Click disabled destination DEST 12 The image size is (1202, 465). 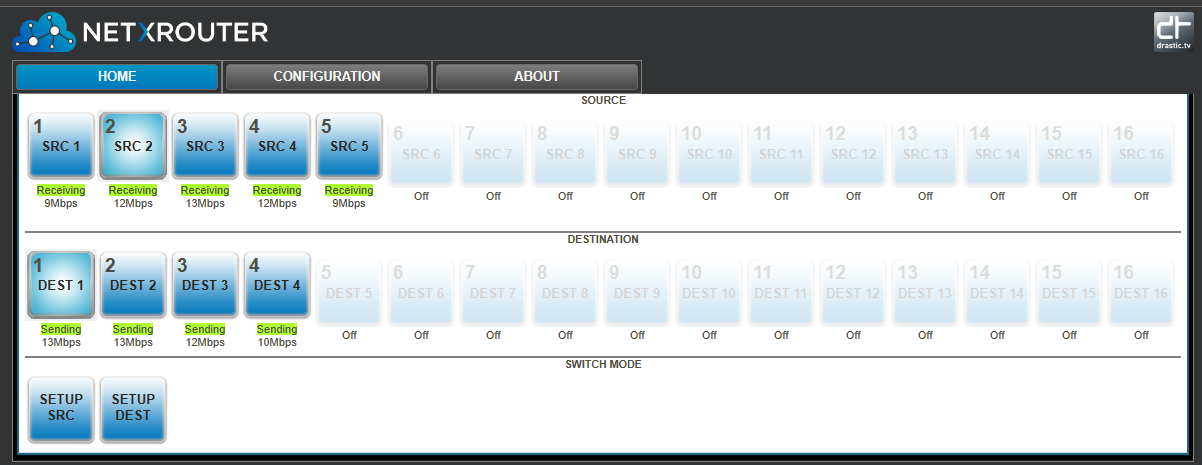853,292
